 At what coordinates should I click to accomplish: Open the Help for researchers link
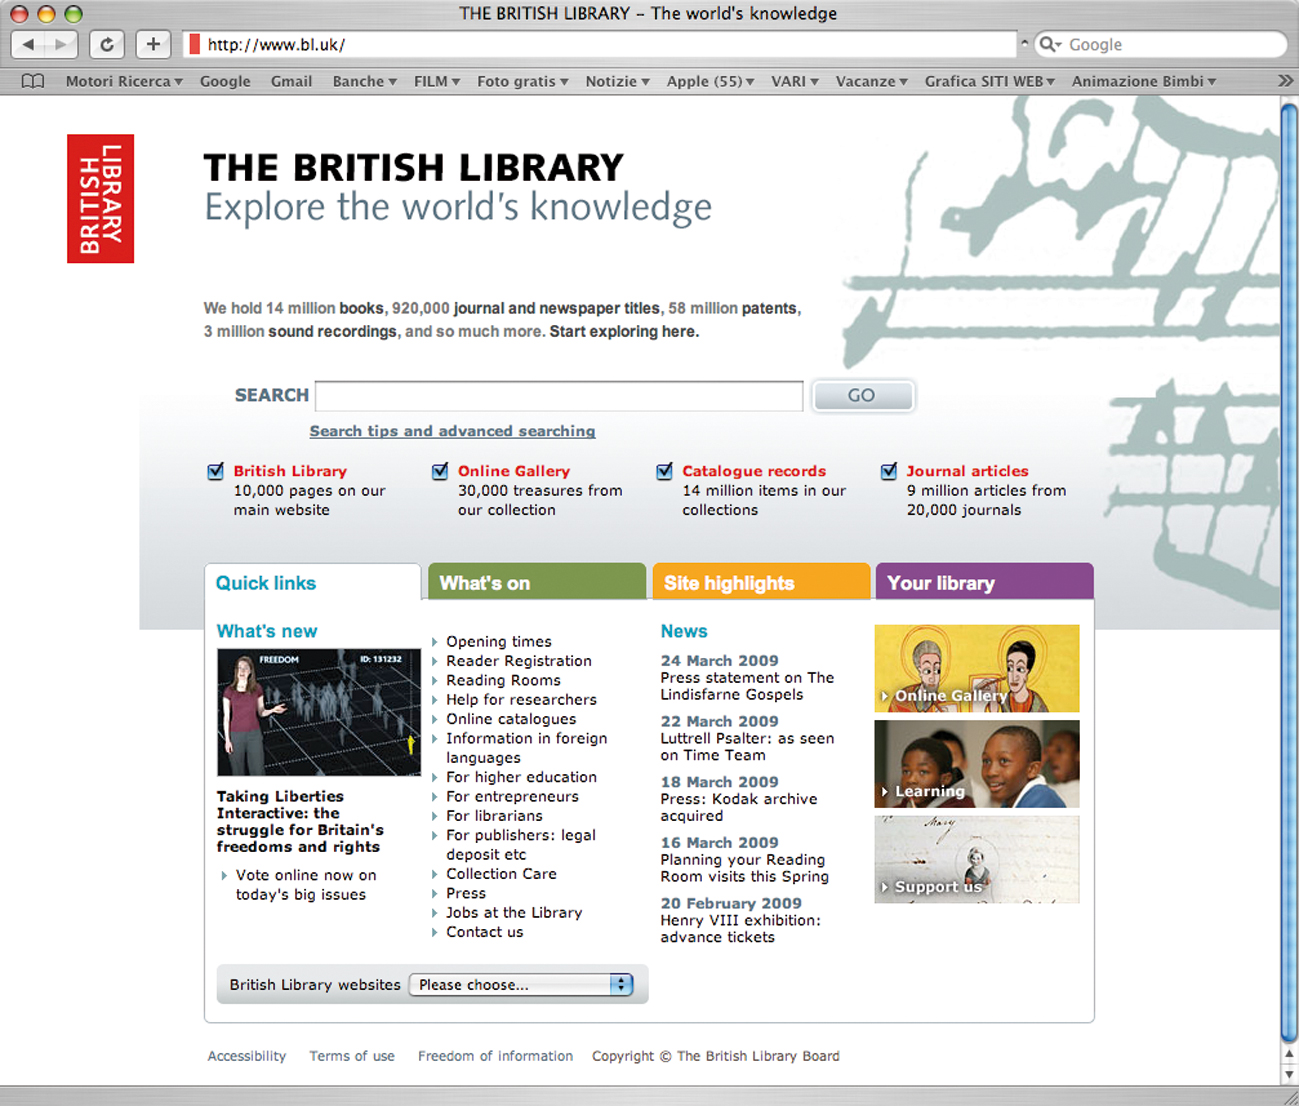(521, 700)
